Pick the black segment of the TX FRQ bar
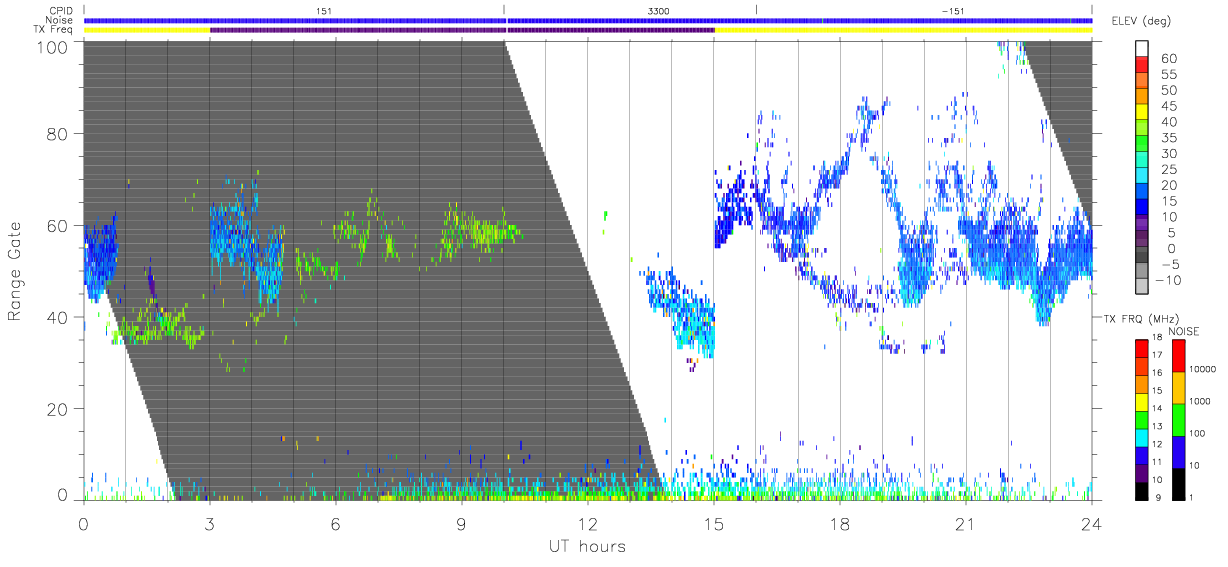 [x=1141, y=491]
